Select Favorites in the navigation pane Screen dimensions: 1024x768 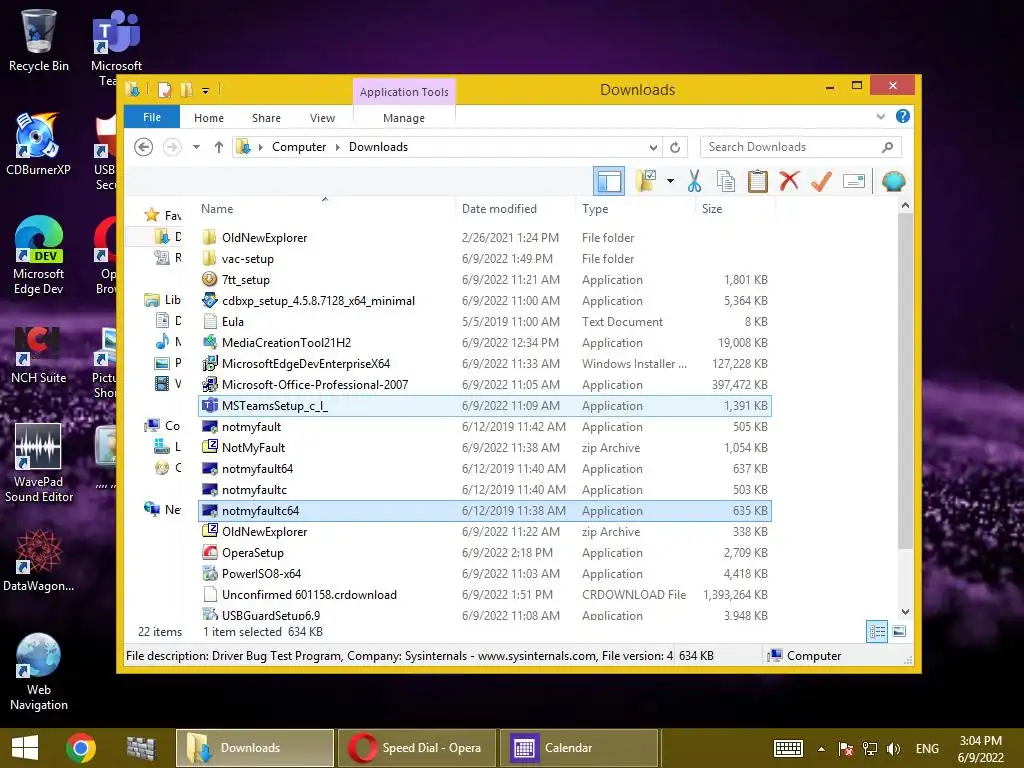pos(163,215)
